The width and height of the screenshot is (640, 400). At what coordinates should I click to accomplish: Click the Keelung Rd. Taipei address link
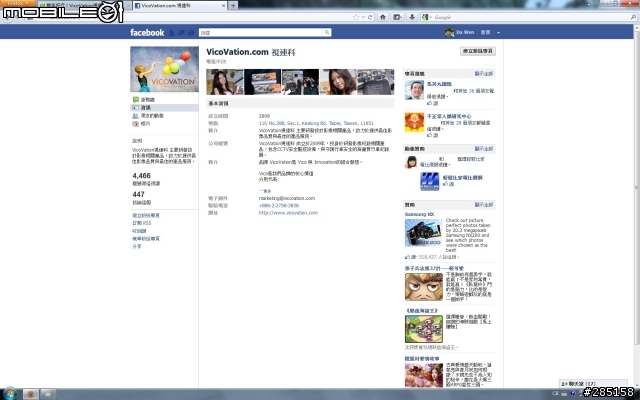pyautogui.click(x=316, y=123)
